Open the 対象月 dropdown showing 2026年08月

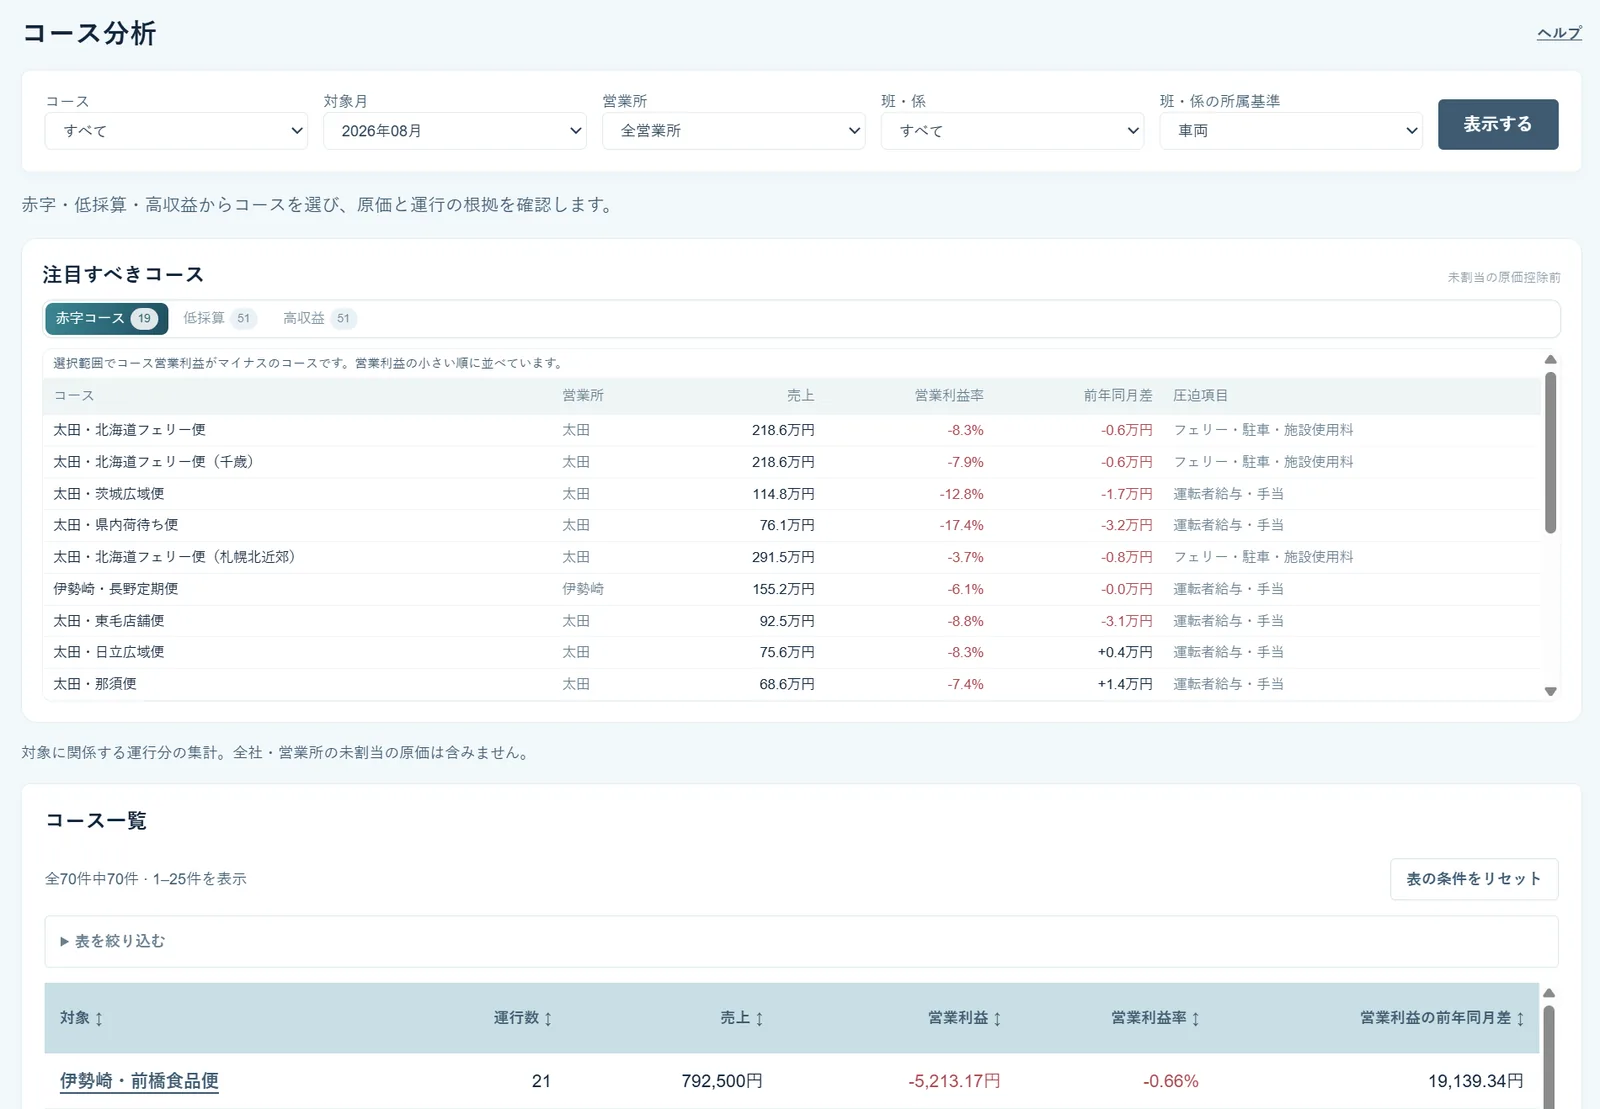[x=454, y=131]
